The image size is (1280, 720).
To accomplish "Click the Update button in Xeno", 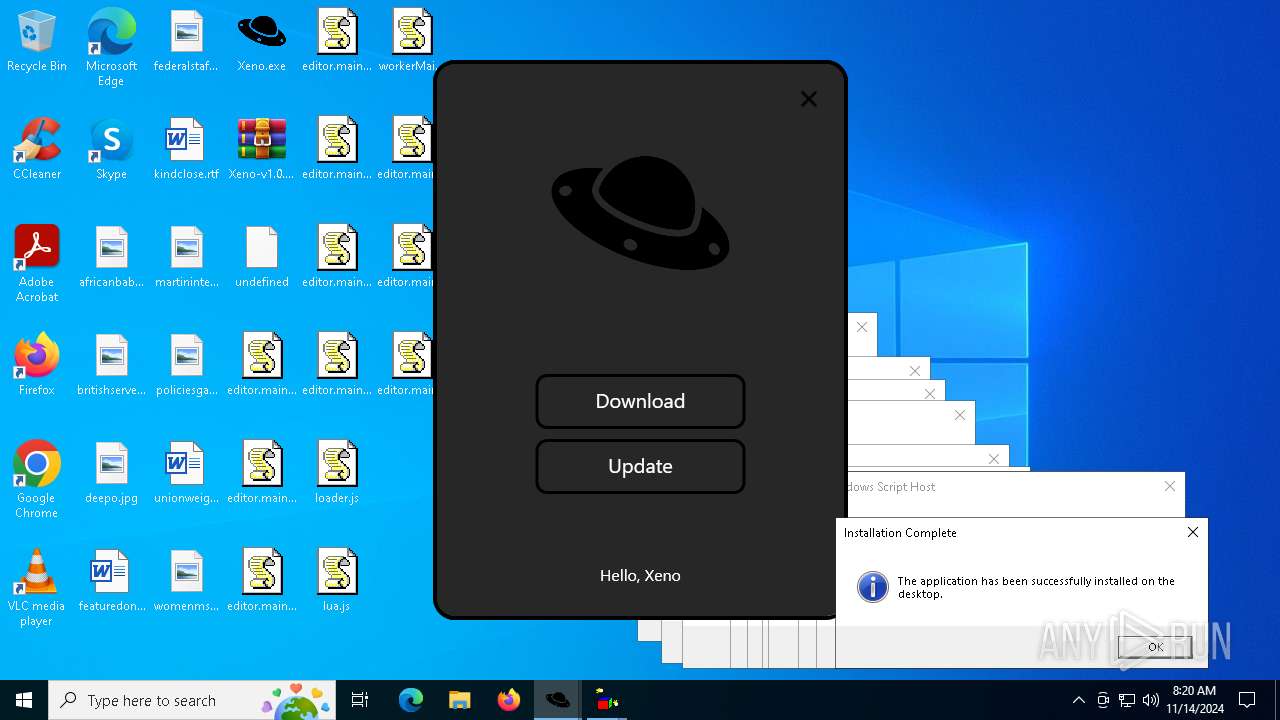I will point(640,466).
